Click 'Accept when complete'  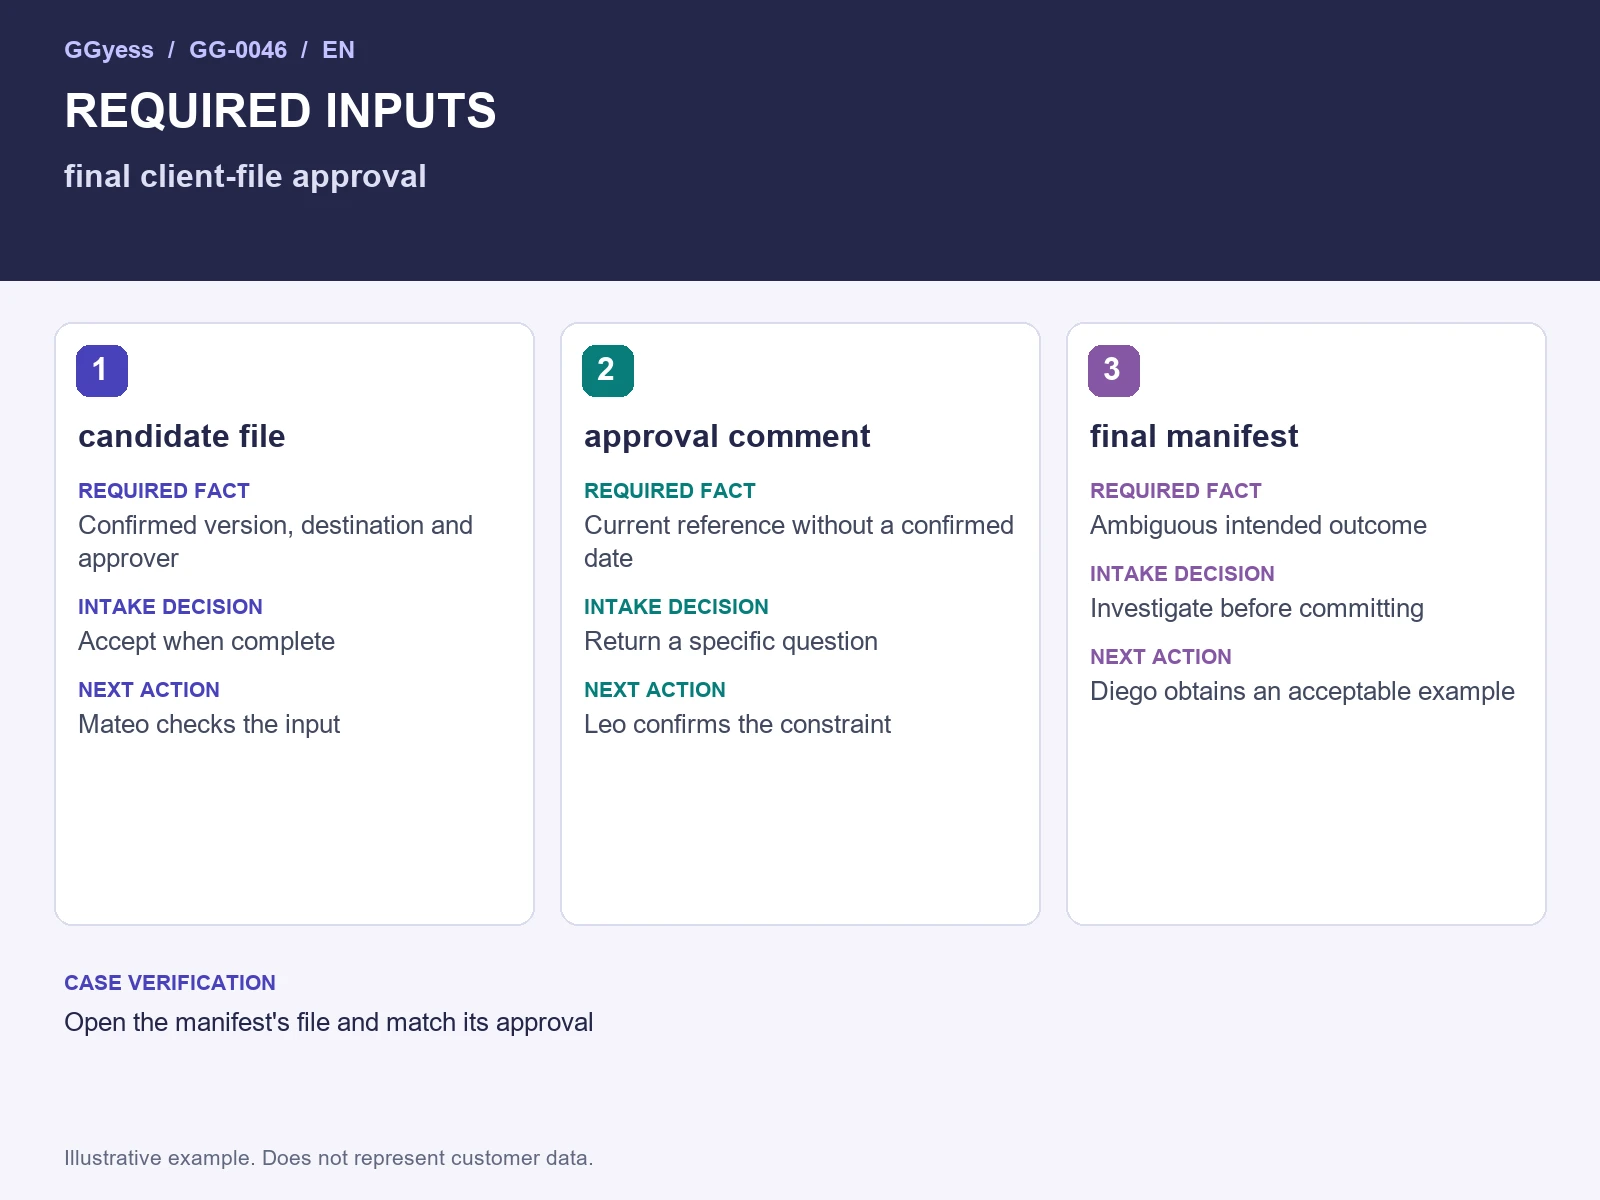pos(207,642)
